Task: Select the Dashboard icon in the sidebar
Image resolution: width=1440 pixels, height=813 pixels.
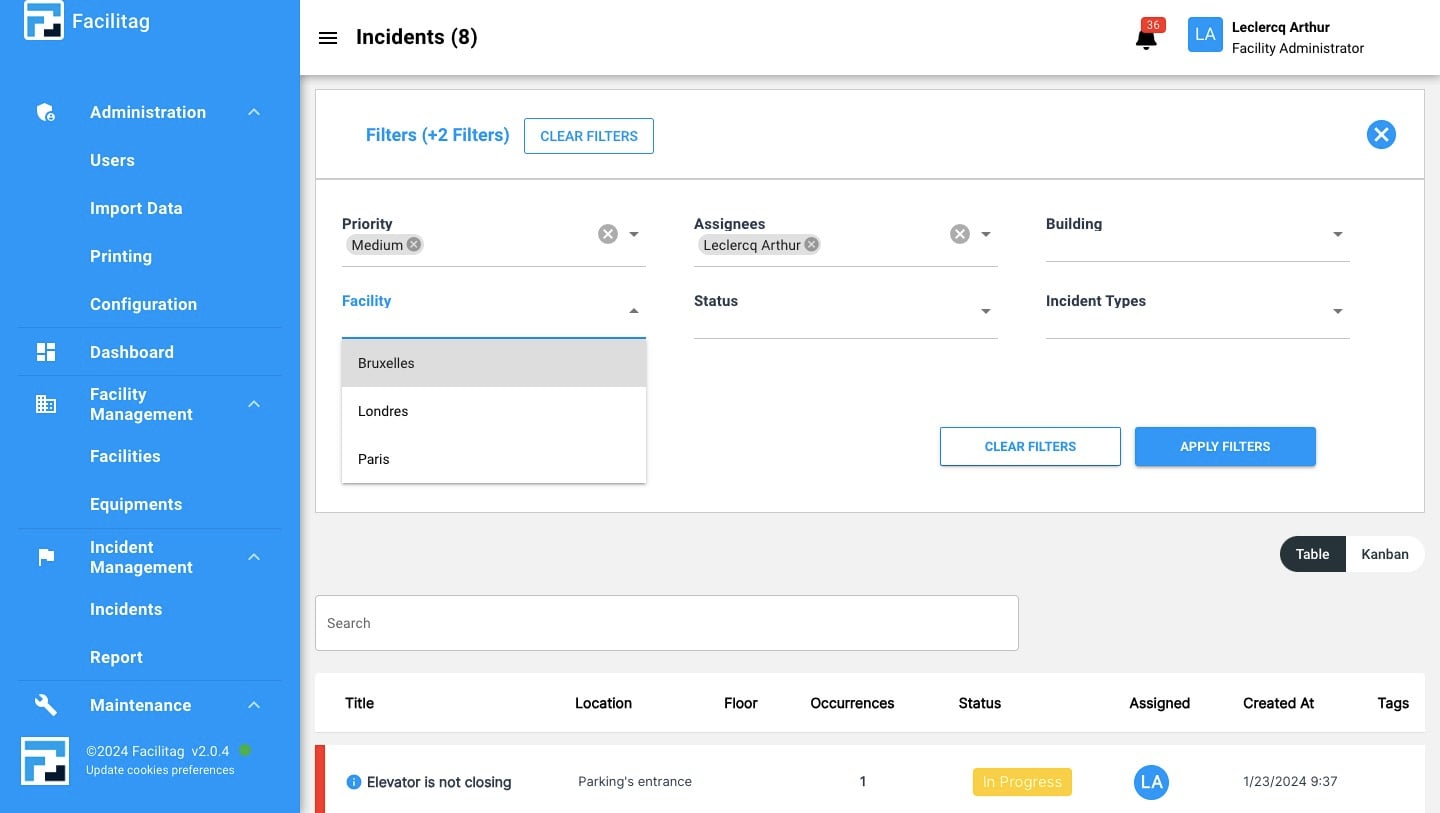Action: [x=45, y=351]
